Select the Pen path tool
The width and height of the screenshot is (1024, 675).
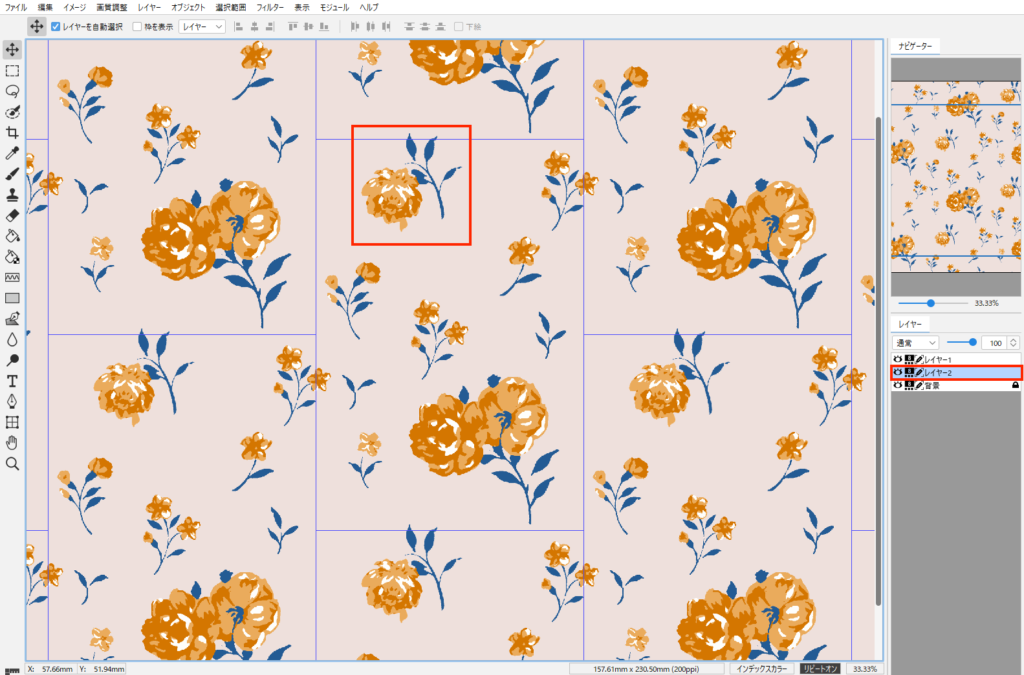point(12,401)
